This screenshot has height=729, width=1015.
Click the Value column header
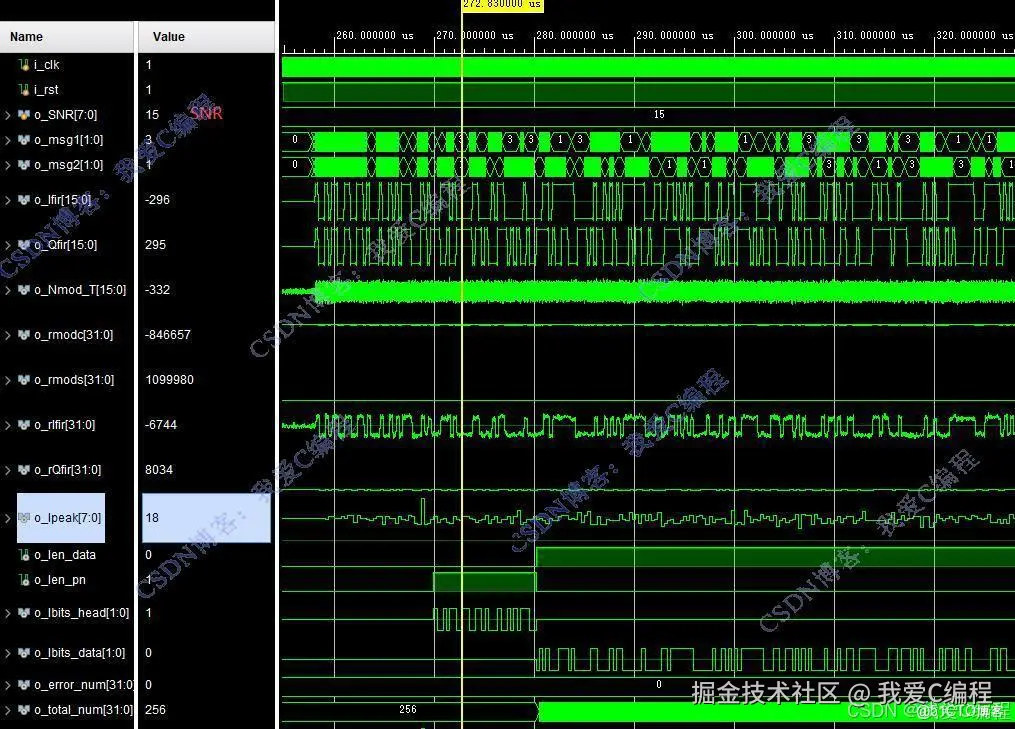click(168, 35)
